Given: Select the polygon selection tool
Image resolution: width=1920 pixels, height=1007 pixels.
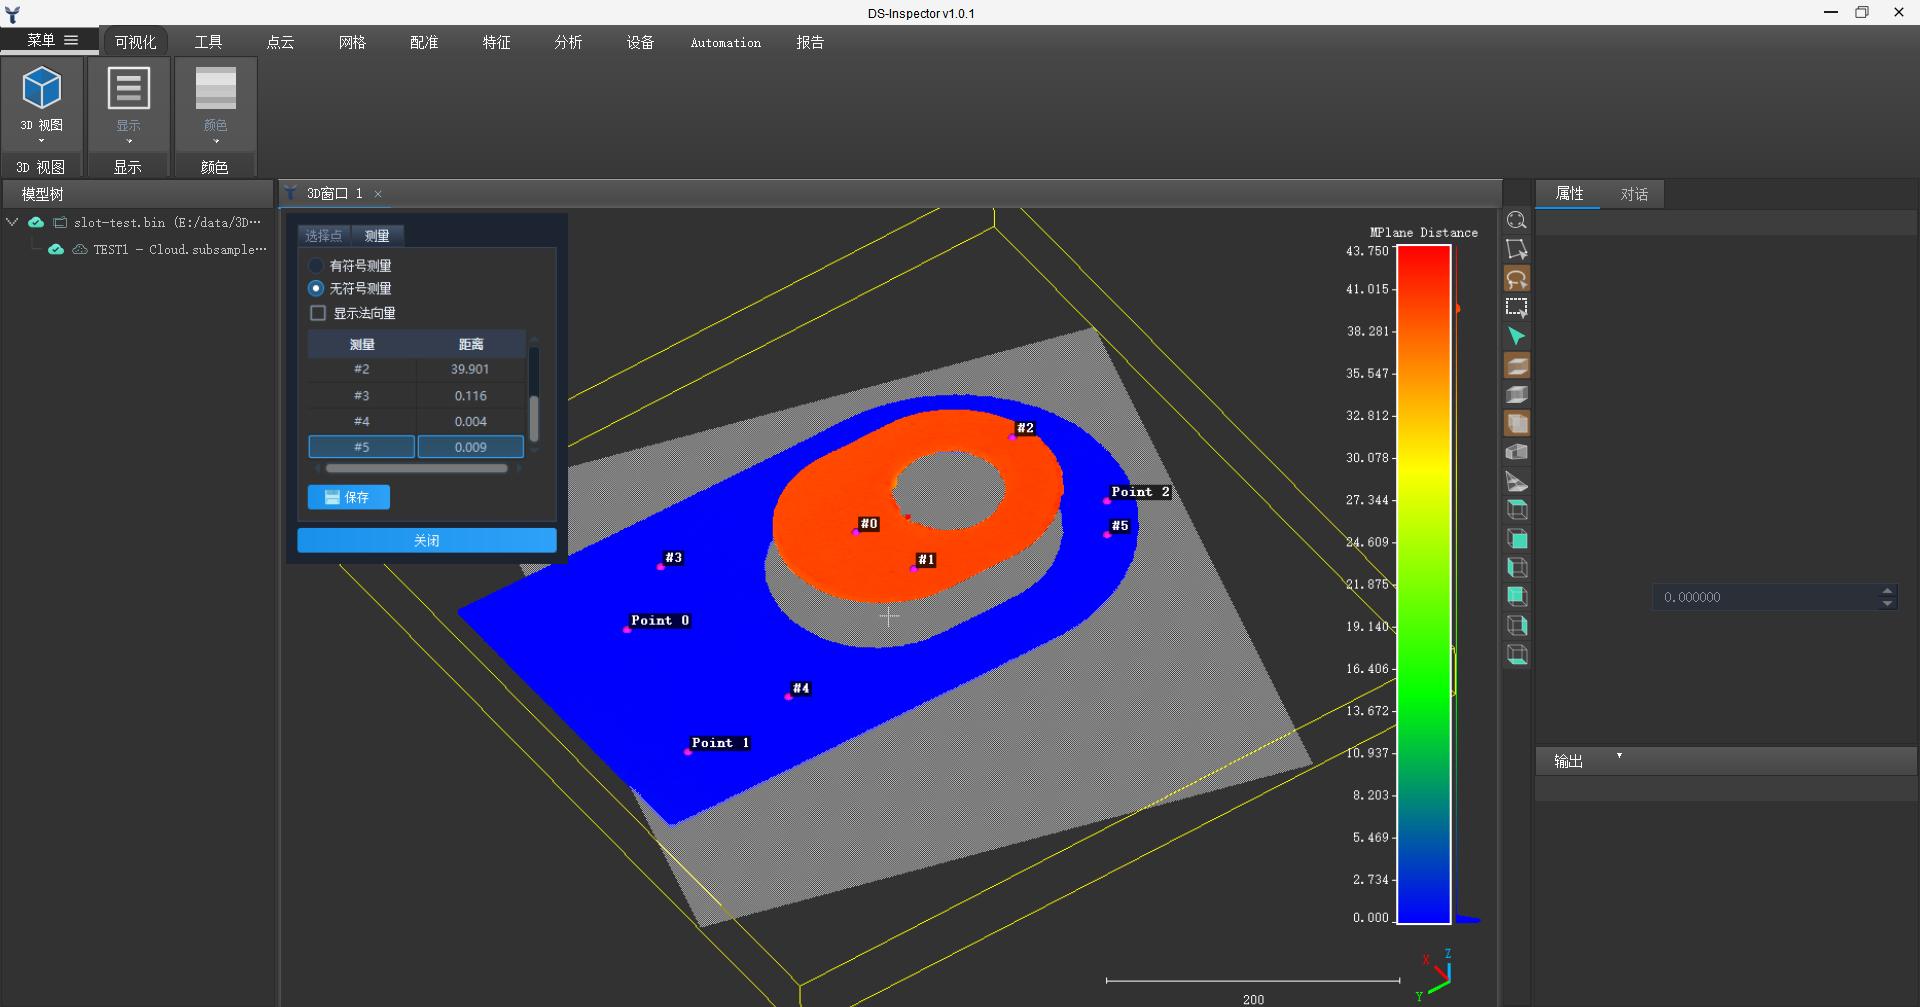Looking at the screenshot, I should [x=1516, y=250].
